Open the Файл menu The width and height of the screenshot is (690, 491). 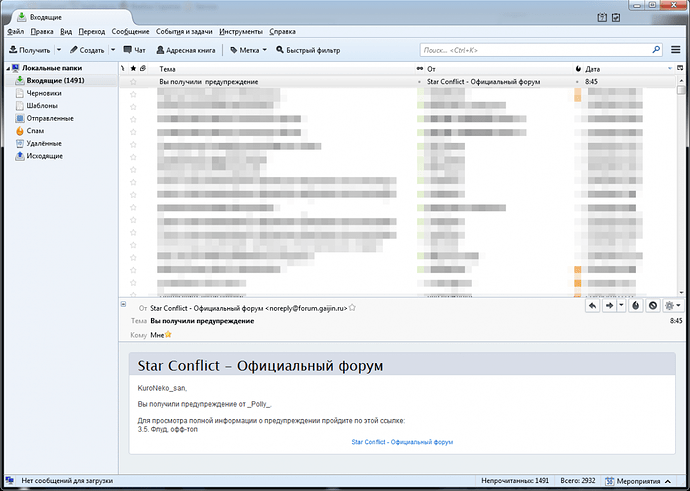pyautogui.click(x=16, y=32)
